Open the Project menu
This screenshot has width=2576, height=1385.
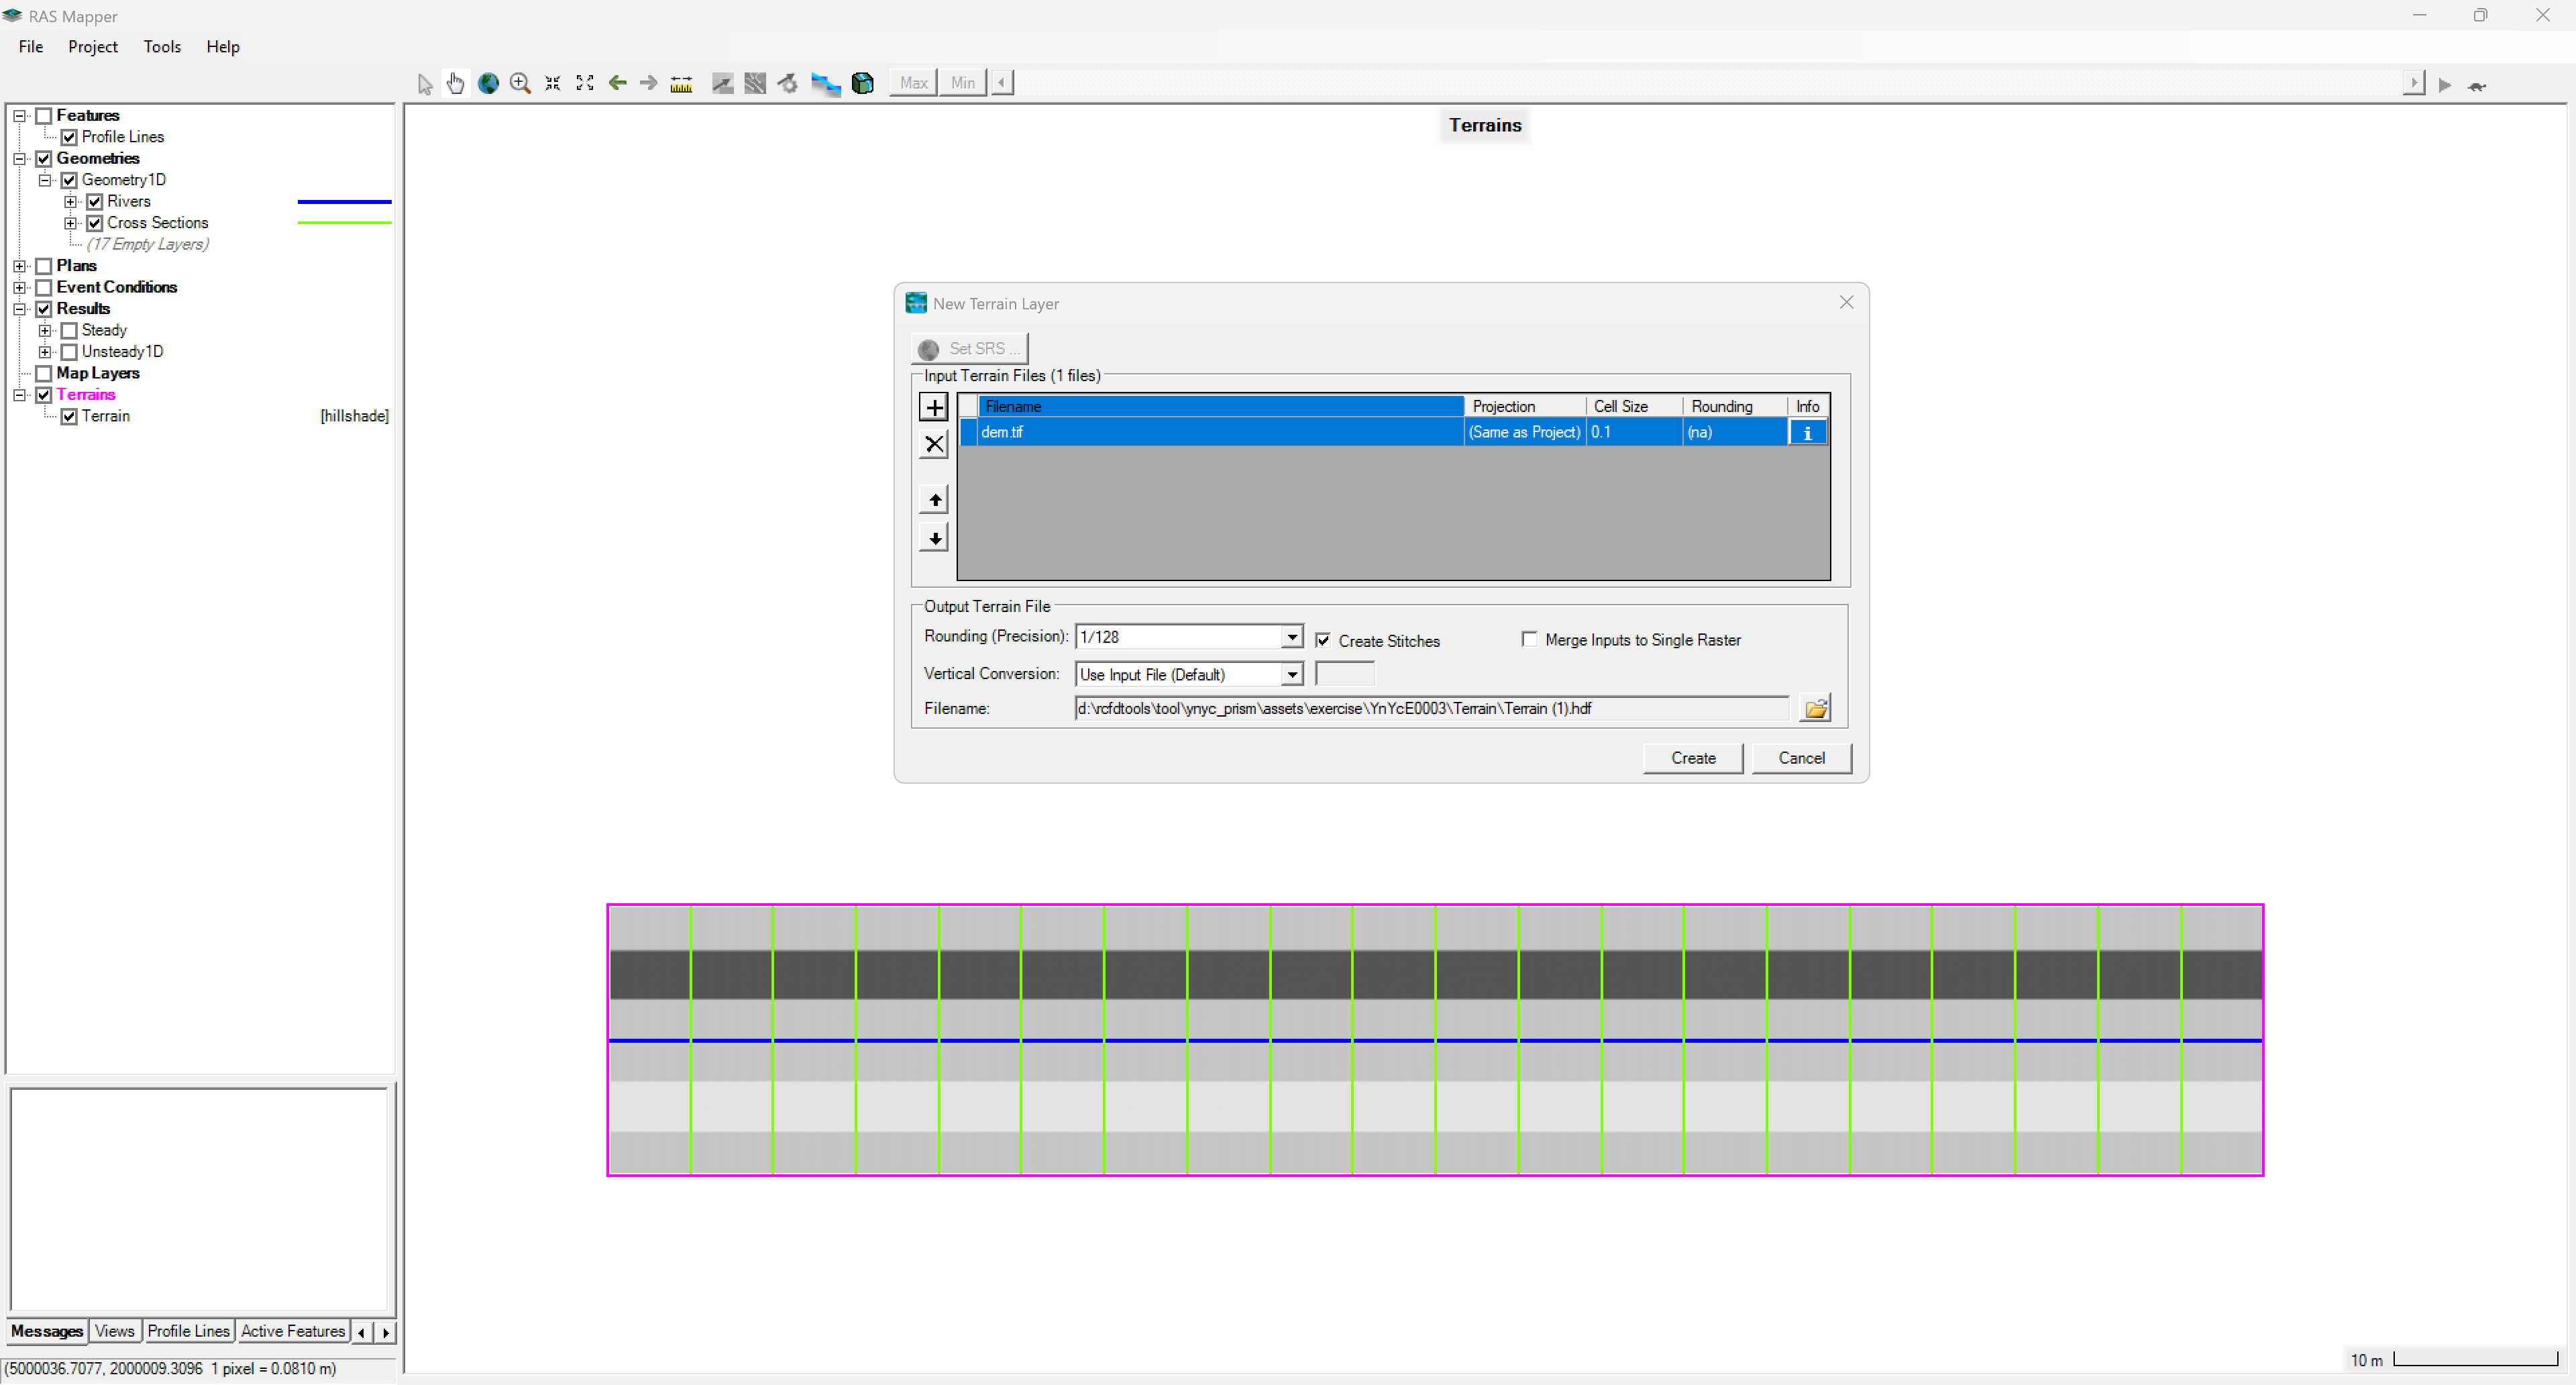click(x=93, y=47)
